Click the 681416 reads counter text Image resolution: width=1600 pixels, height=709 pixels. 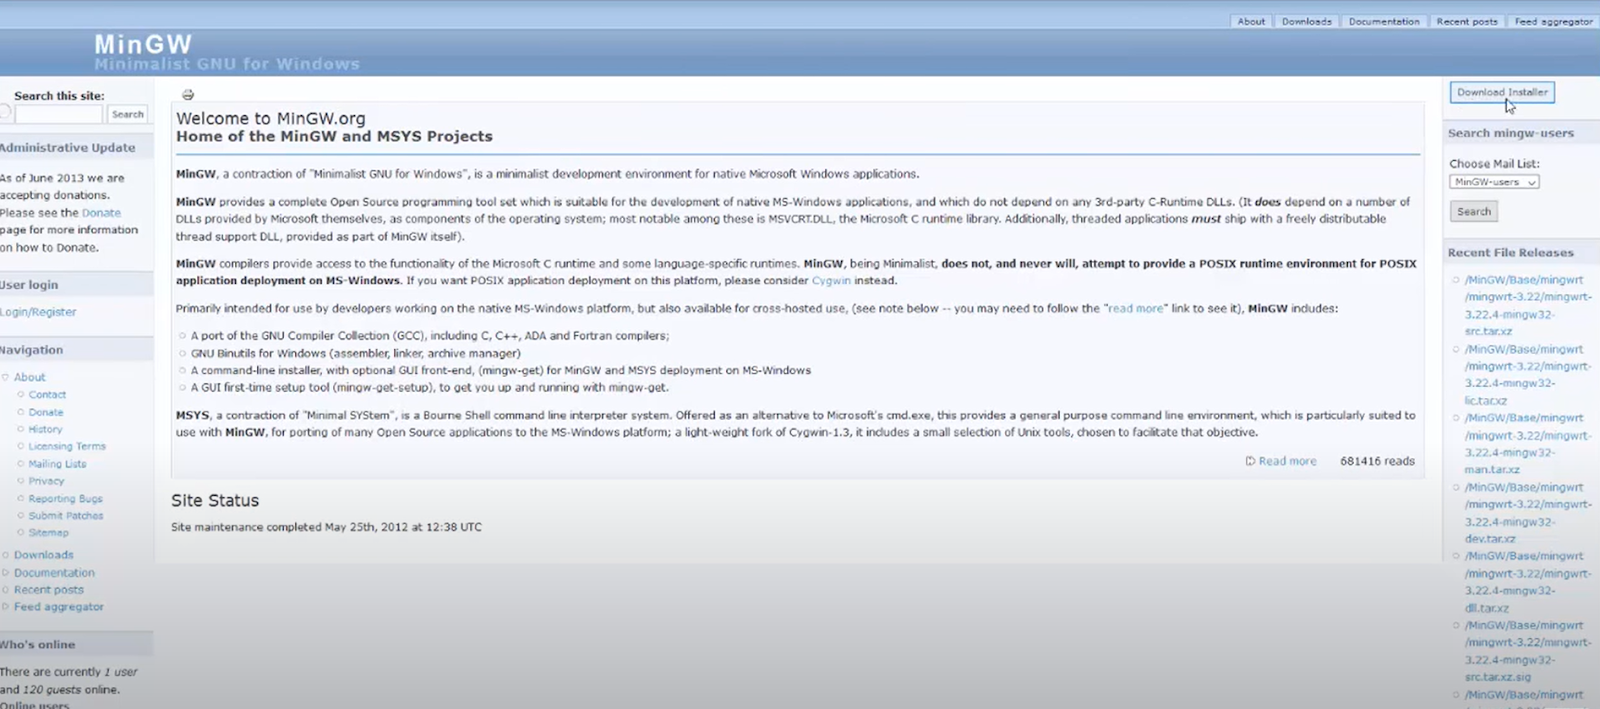pyautogui.click(x=1377, y=461)
